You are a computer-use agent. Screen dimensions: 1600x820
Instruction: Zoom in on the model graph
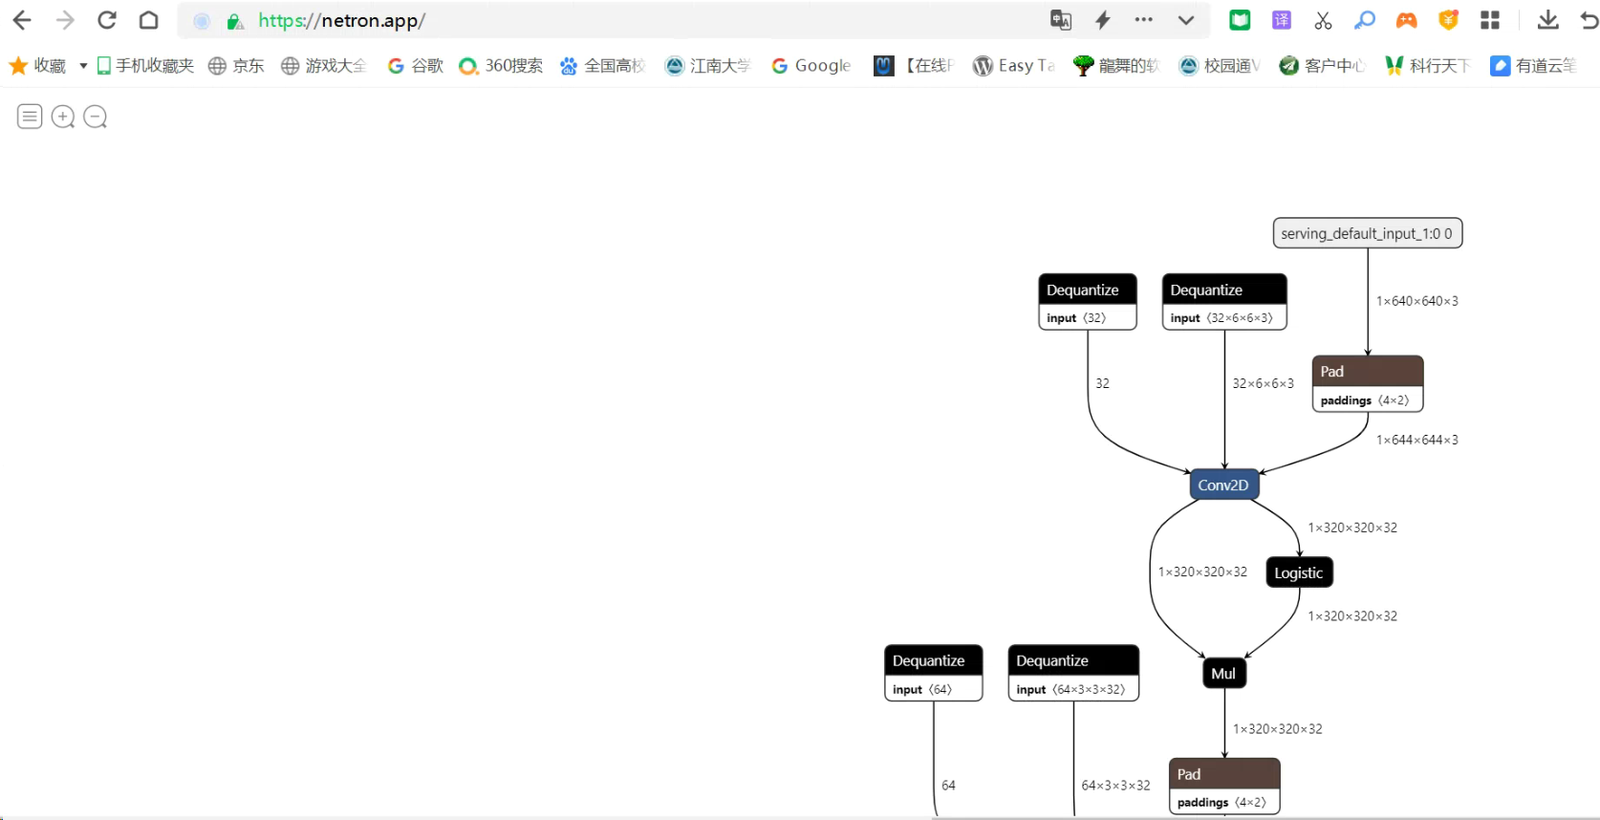[63, 117]
